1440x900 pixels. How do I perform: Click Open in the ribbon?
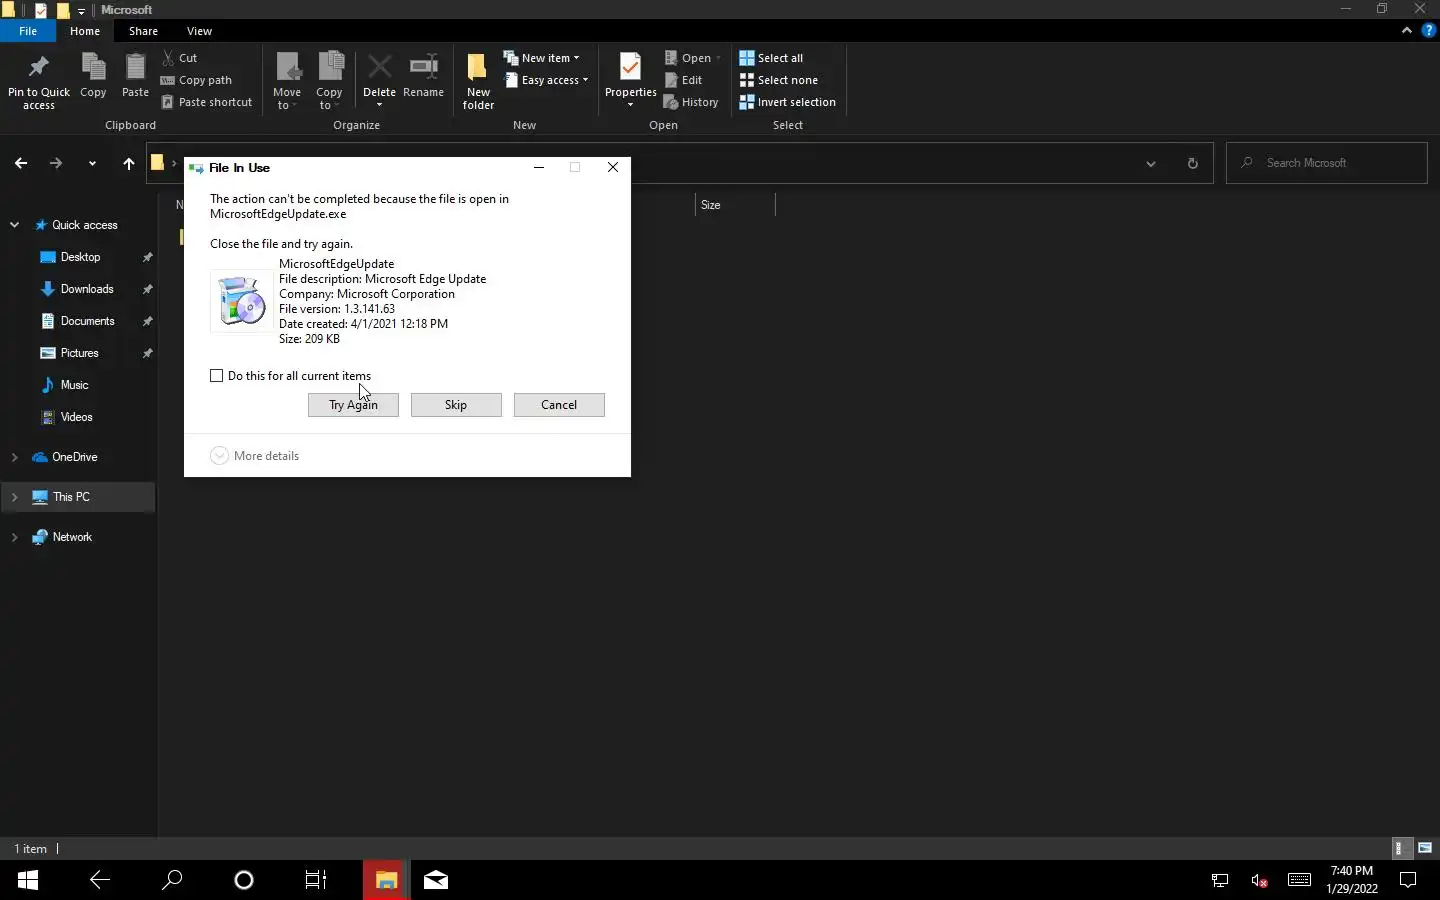(692, 58)
